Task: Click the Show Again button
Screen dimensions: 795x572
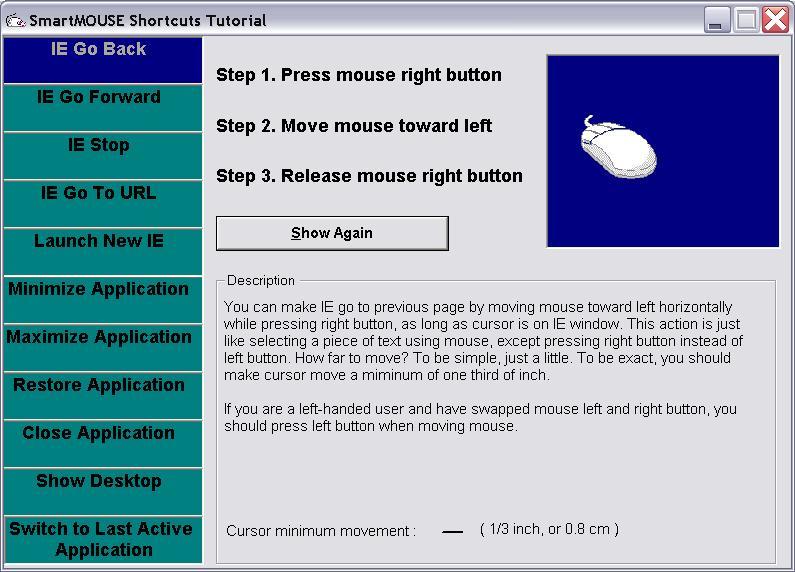Action: tap(332, 233)
